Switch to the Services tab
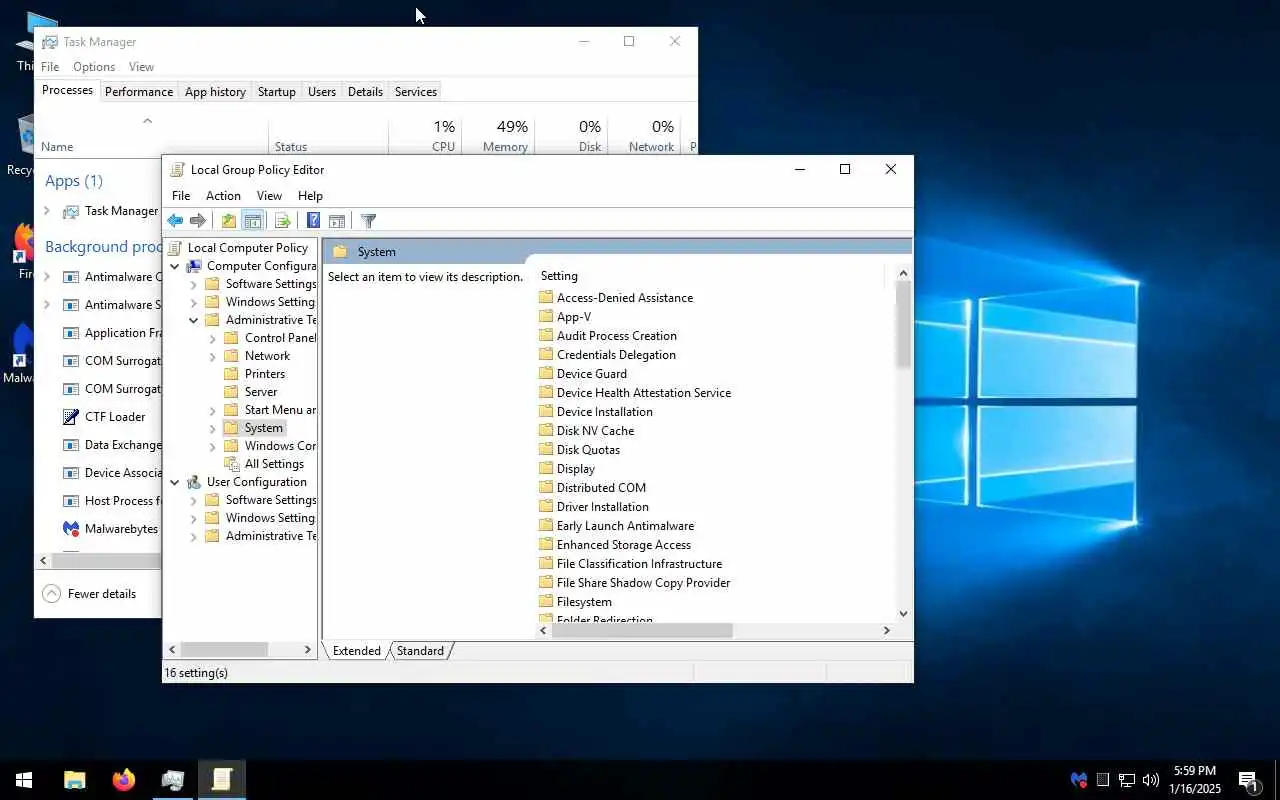This screenshot has height=800, width=1280. click(x=416, y=91)
